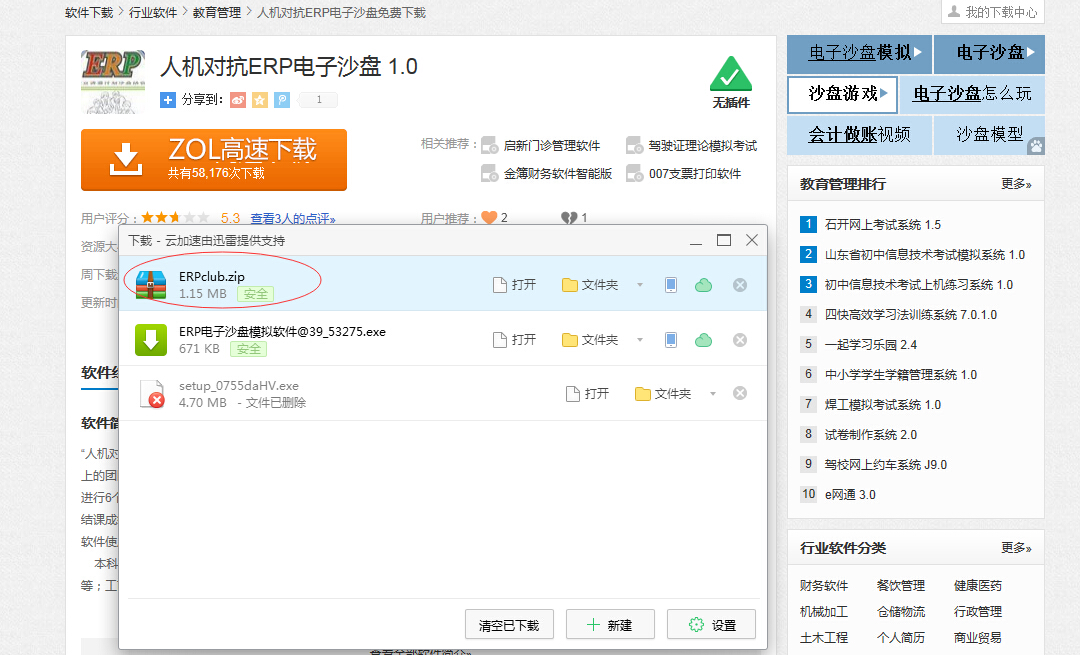
Task: Rate using the user rating stars
Action: (x=175, y=217)
